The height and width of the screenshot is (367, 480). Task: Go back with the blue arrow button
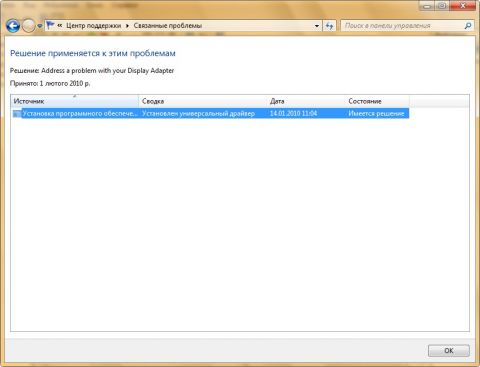click(13, 26)
